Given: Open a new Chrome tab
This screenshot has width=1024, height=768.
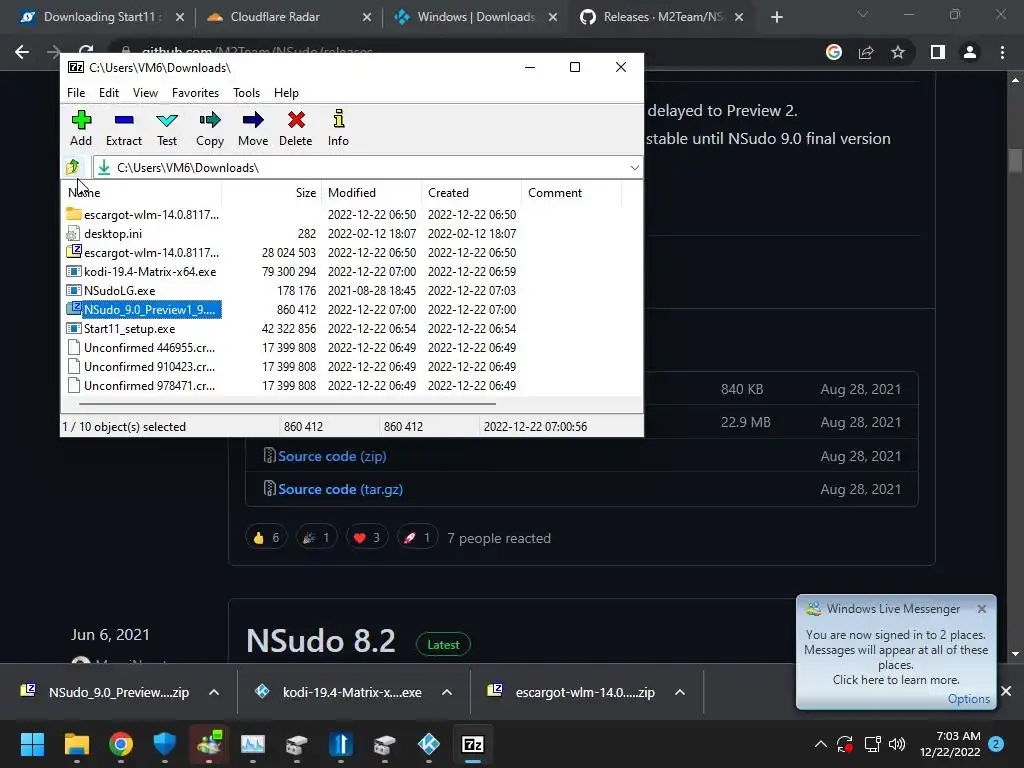Looking at the screenshot, I should [776, 18].
